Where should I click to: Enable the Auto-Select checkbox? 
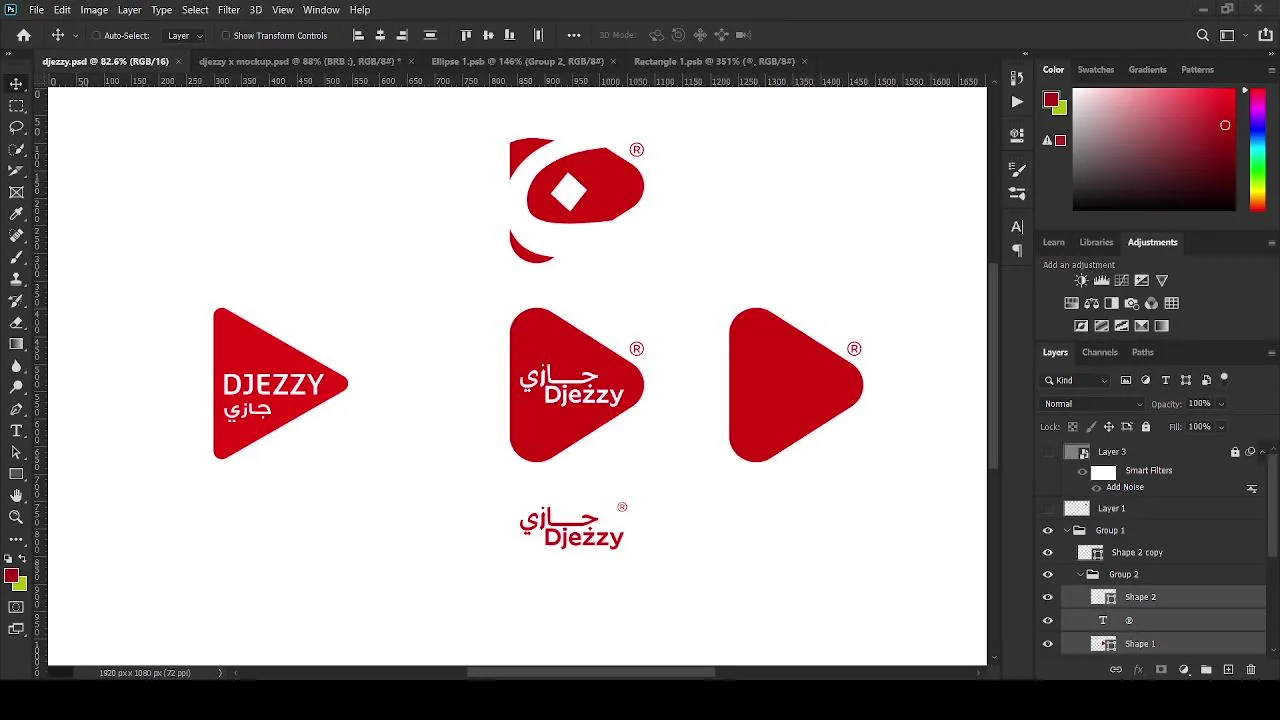pos(96,36)
